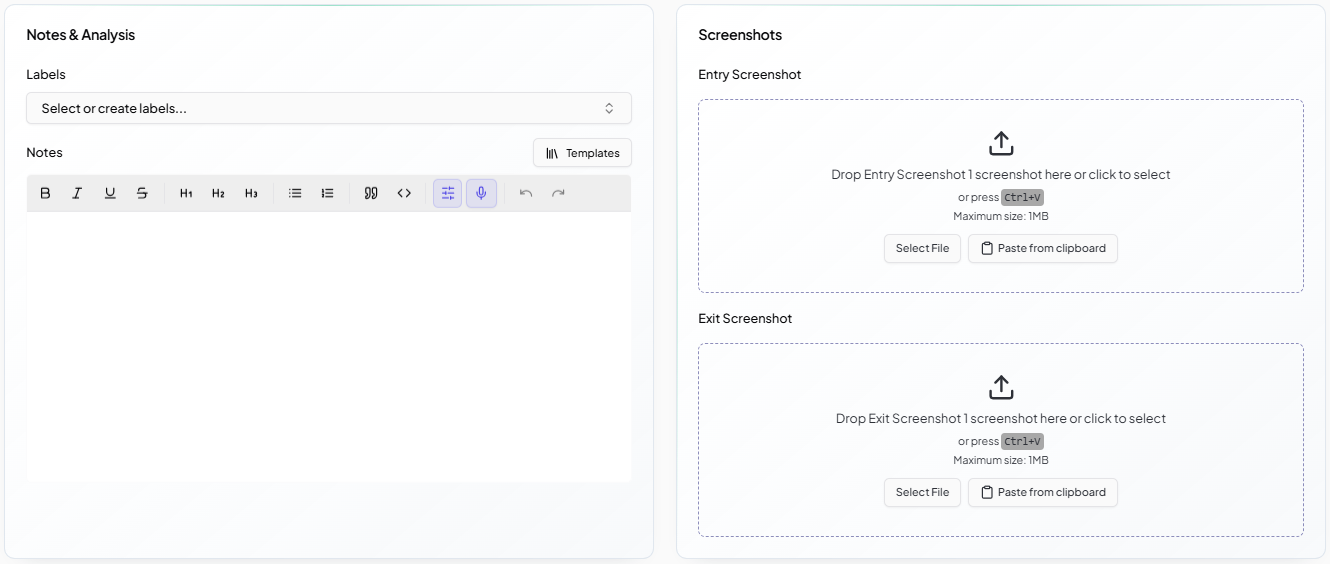Toggle strikethrough formatting in Notes toolbar
This screenshot has width=1330, height=564.
coord(142,193)
